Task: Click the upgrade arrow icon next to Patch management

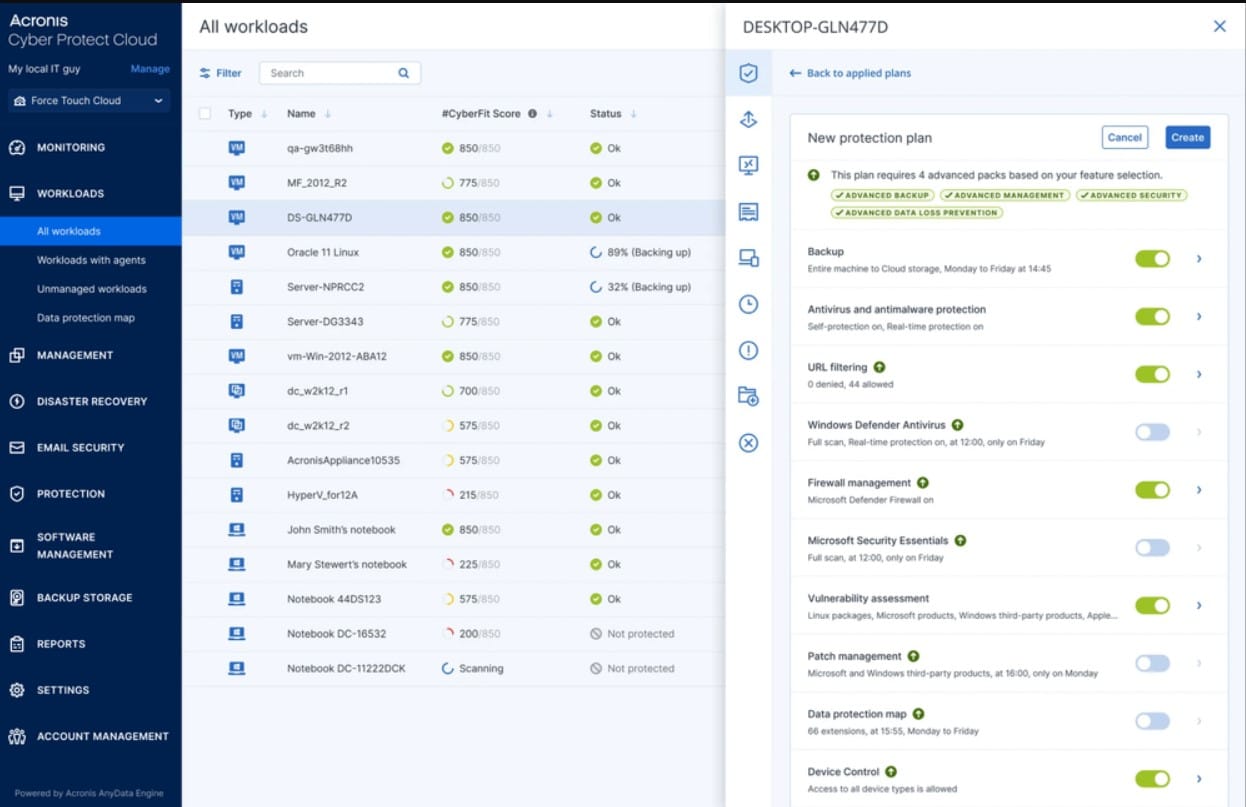Action: (913, 657)
